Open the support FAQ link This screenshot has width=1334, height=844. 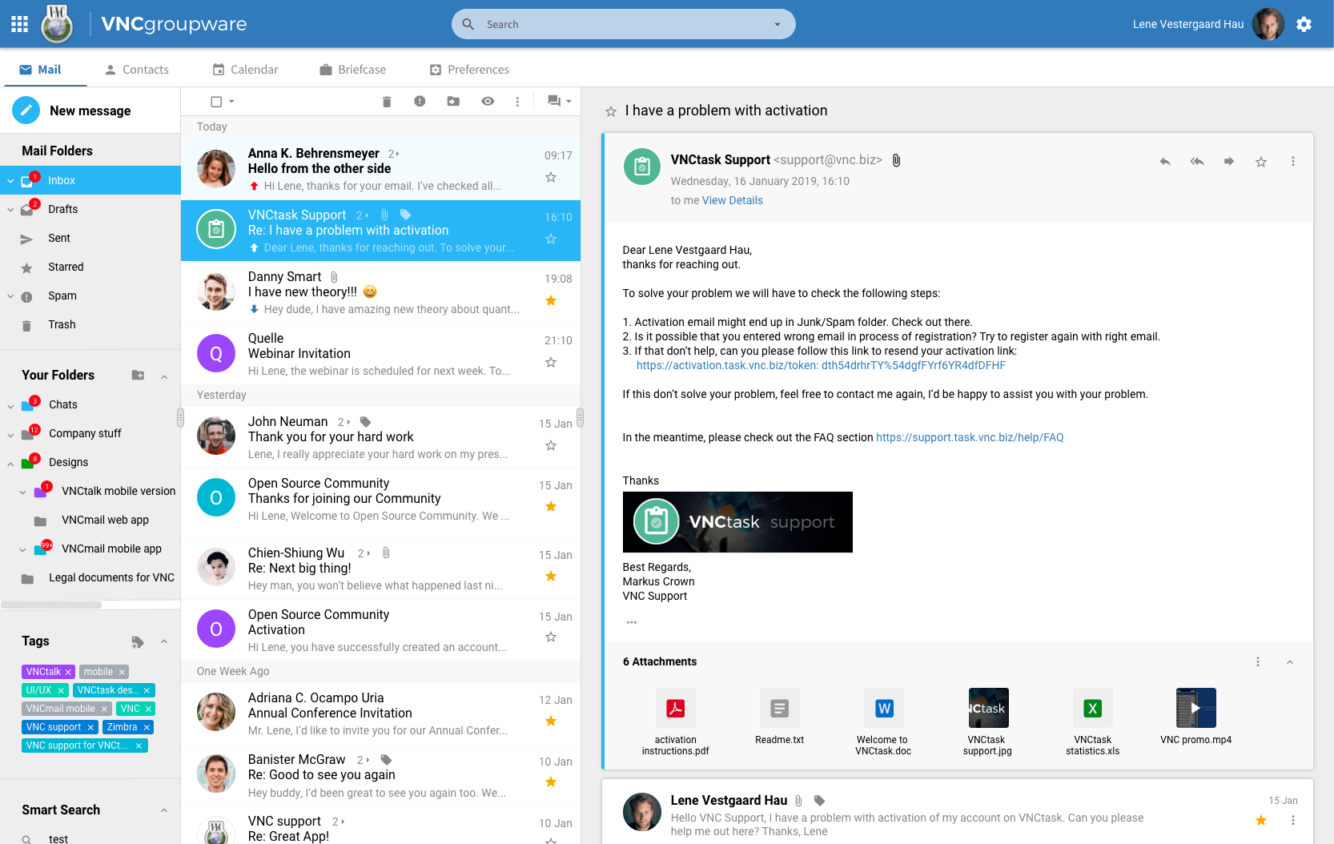(x=970, y=437)
